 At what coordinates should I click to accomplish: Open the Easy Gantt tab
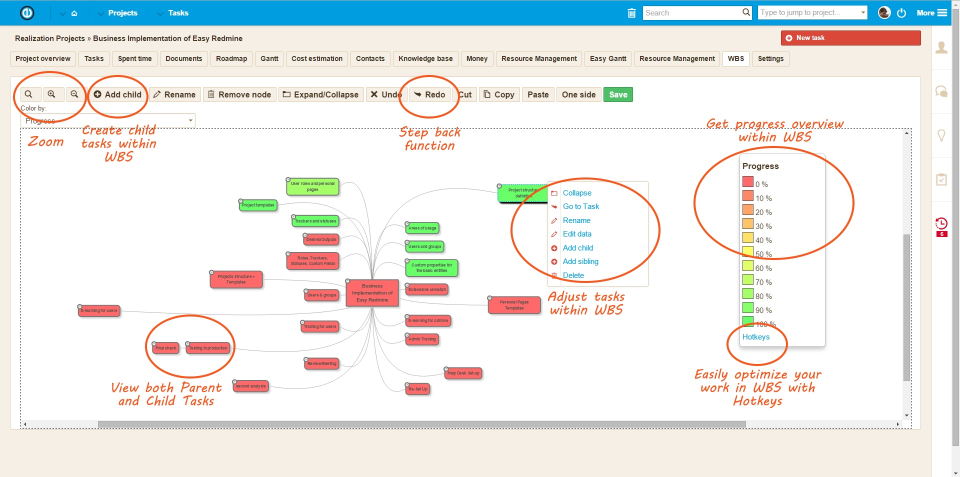[x=606, y=59]
